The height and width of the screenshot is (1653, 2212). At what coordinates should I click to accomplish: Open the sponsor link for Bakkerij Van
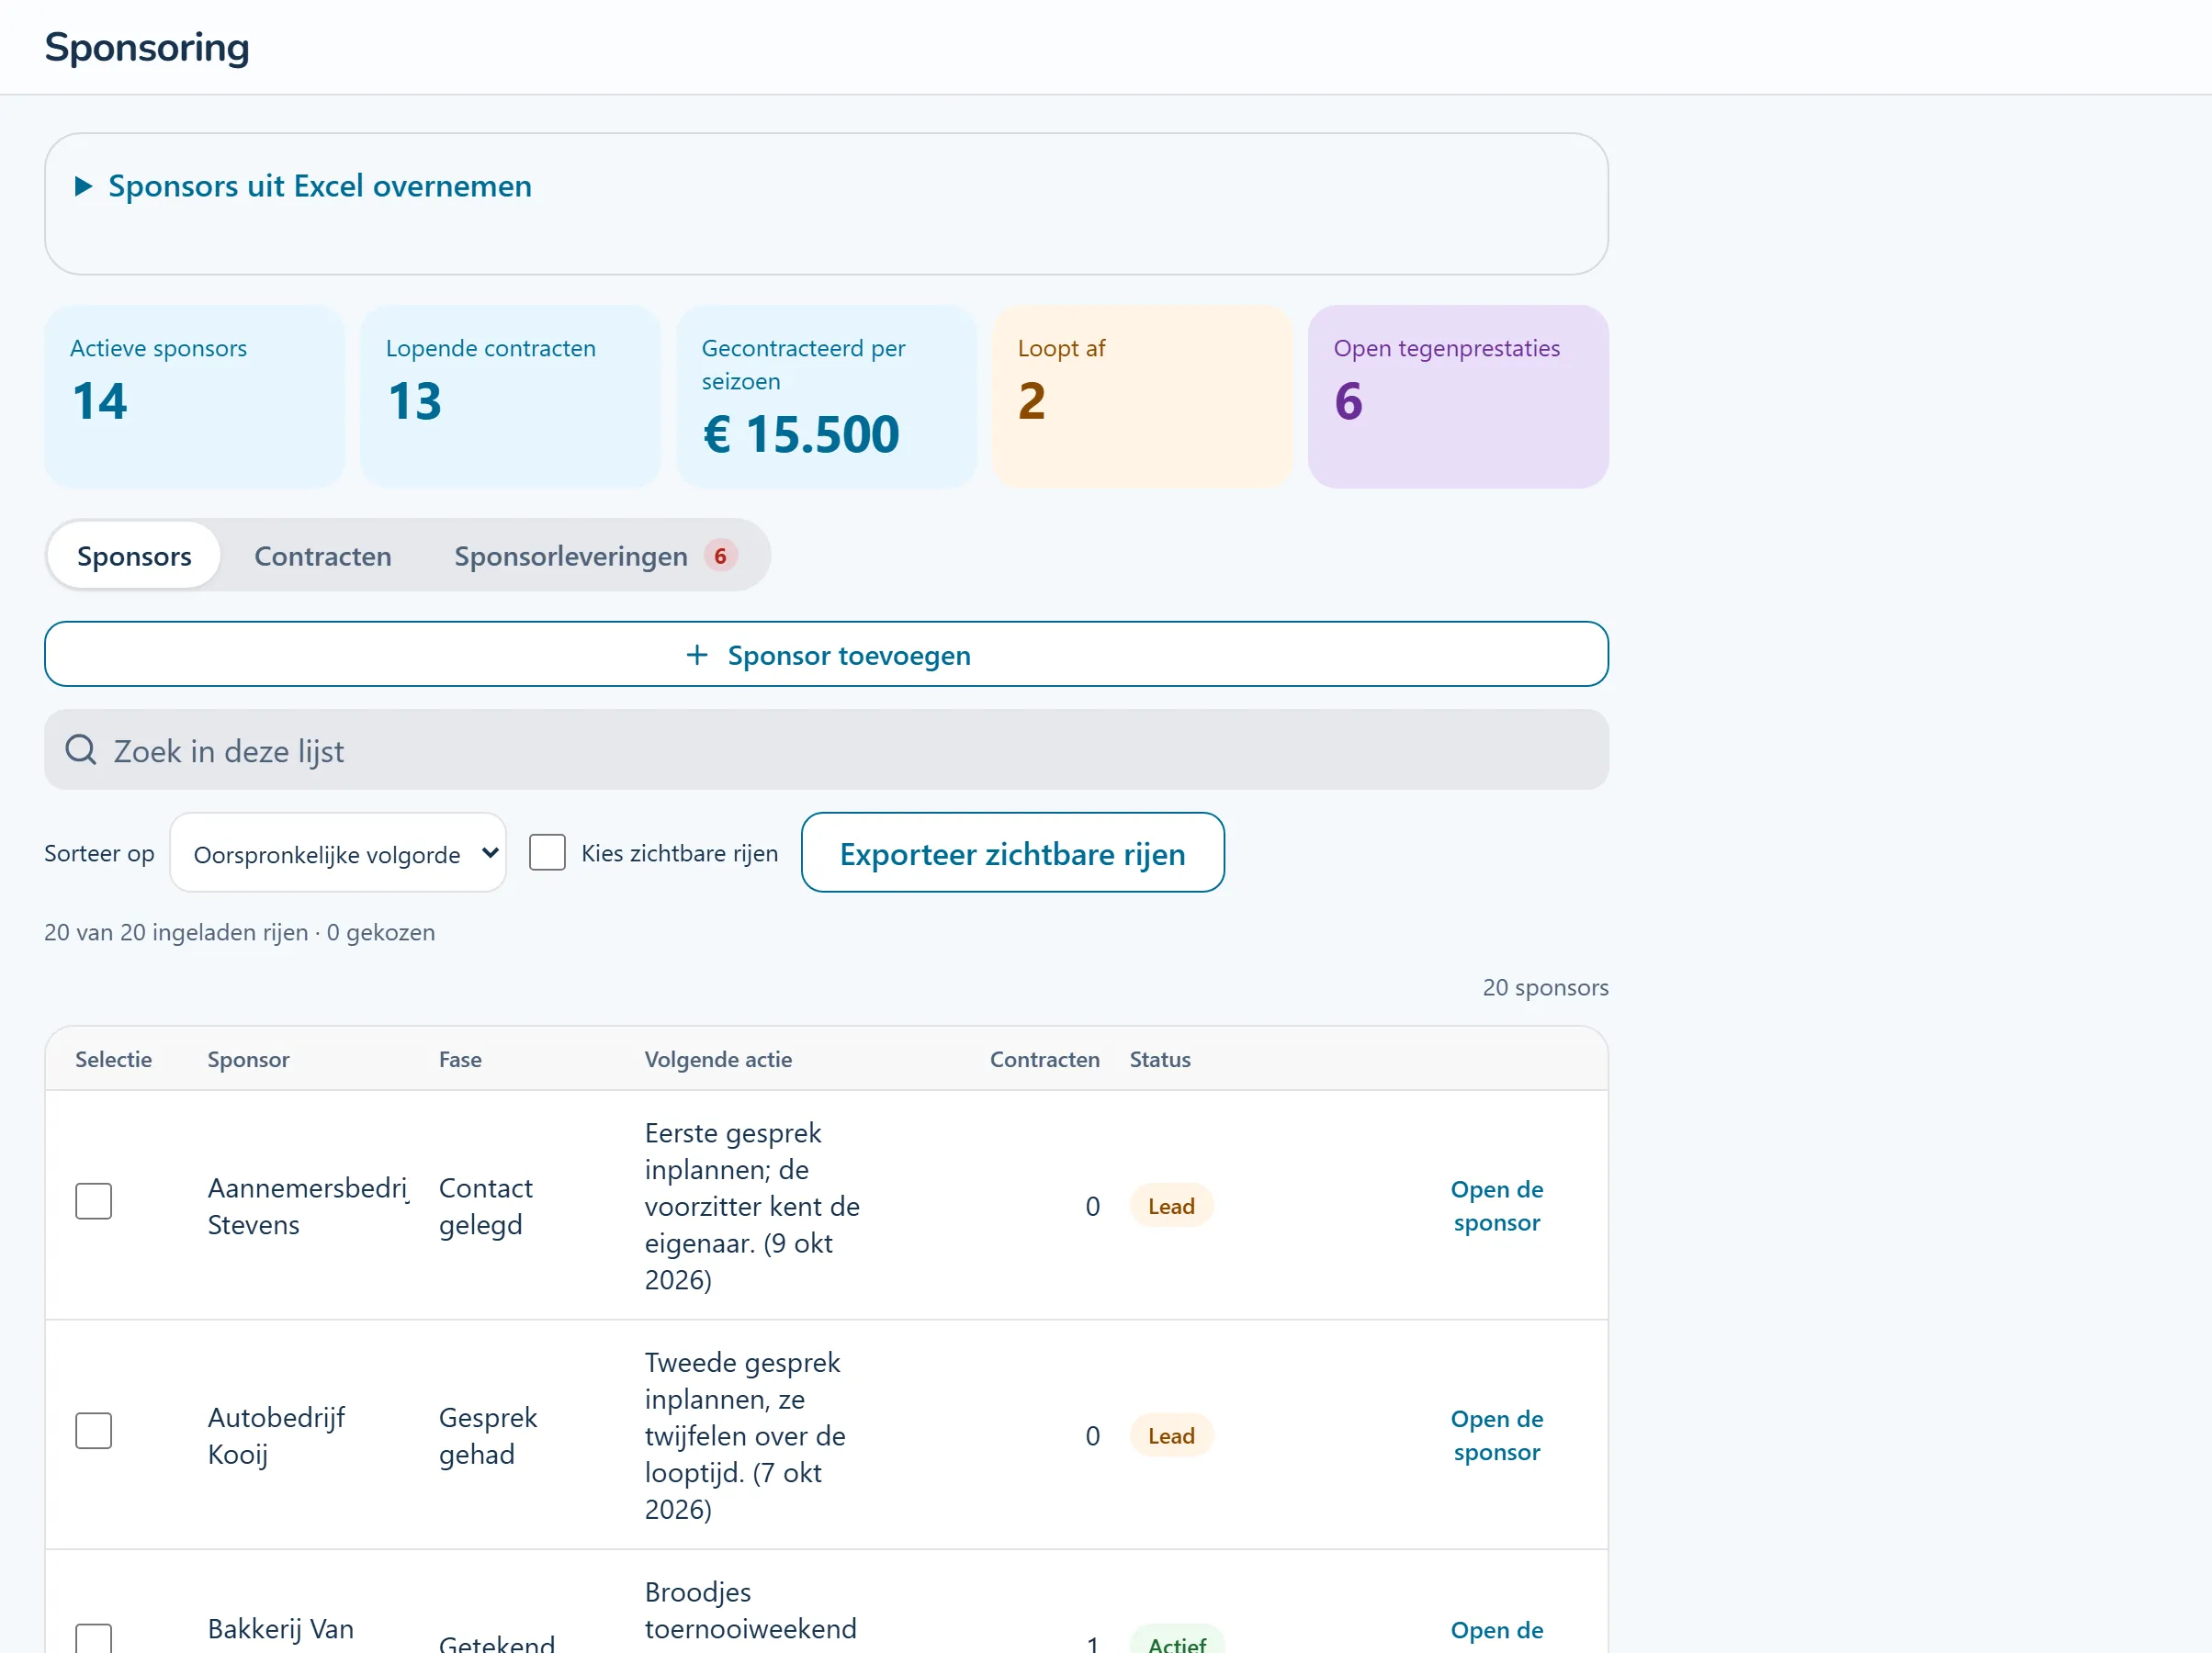click(x=1496, y=1632)
